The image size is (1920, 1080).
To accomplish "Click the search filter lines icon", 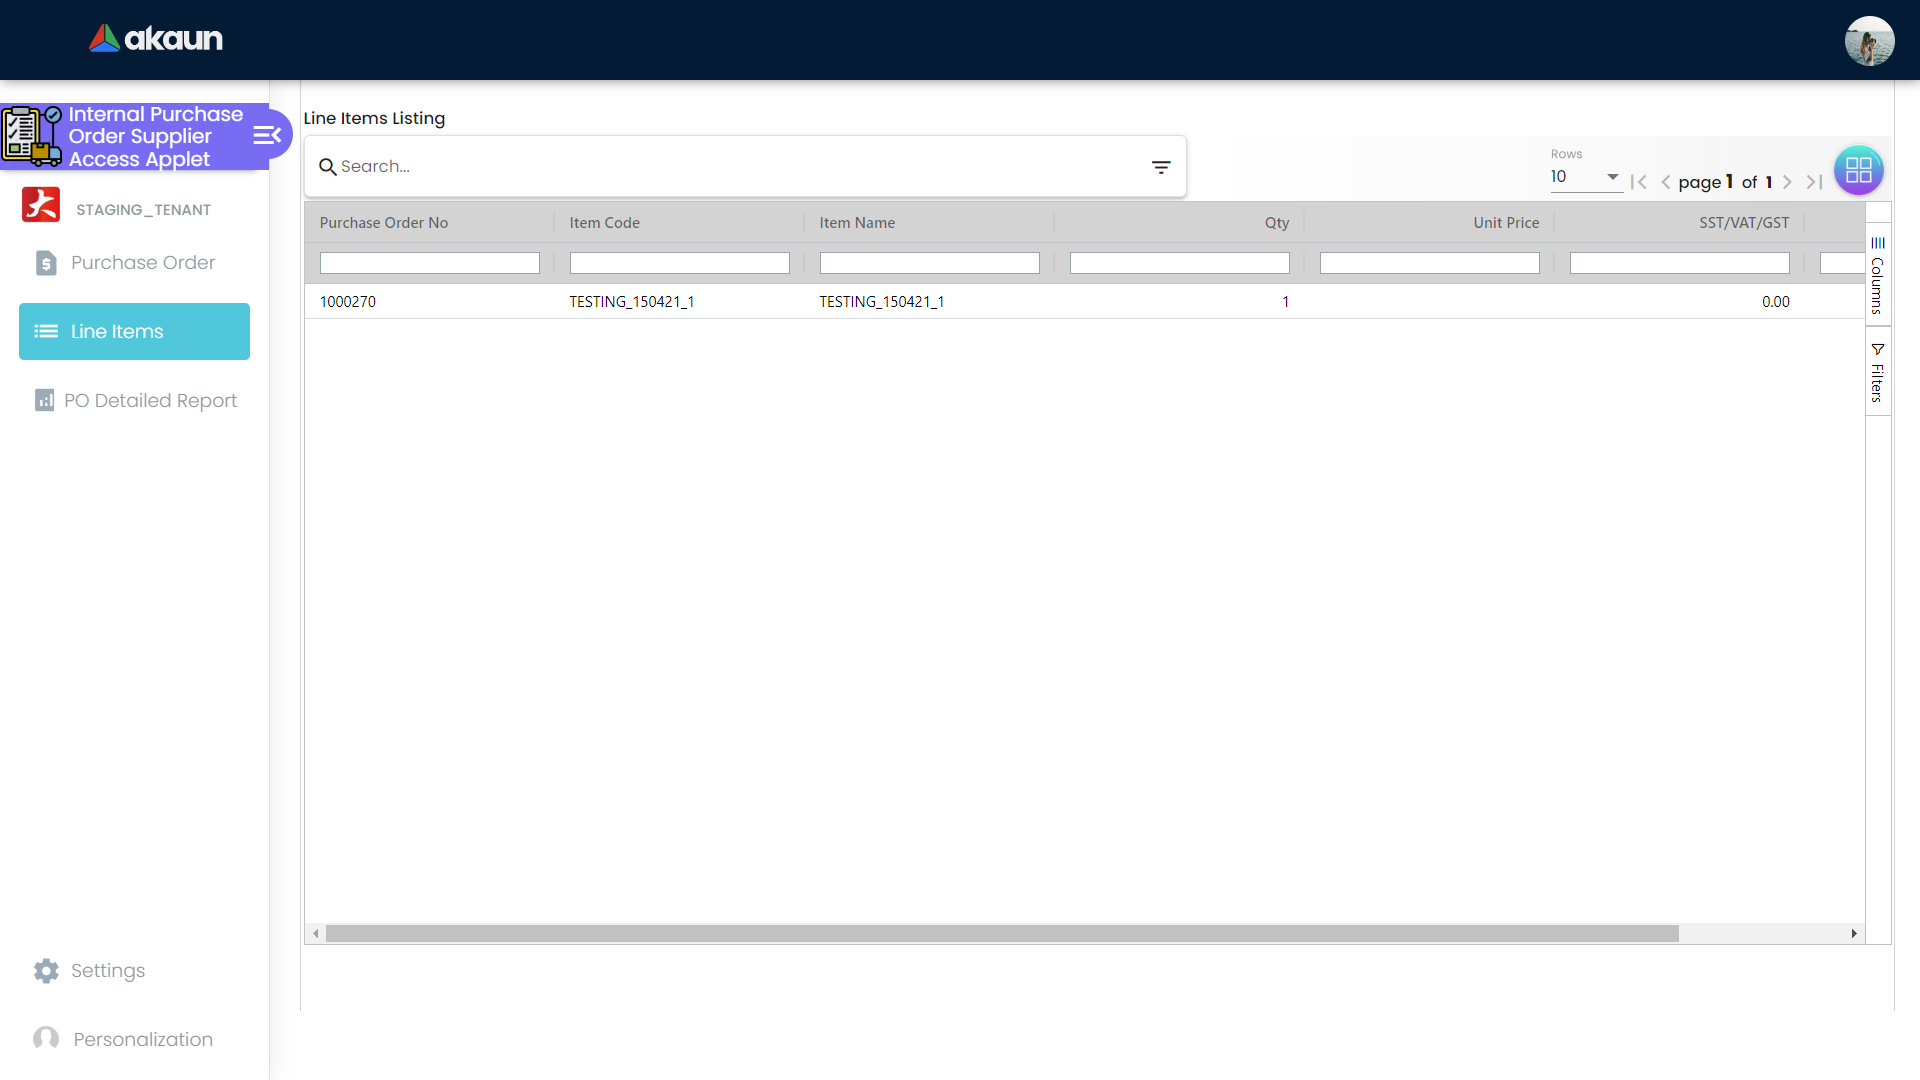I will [1160, 167].
